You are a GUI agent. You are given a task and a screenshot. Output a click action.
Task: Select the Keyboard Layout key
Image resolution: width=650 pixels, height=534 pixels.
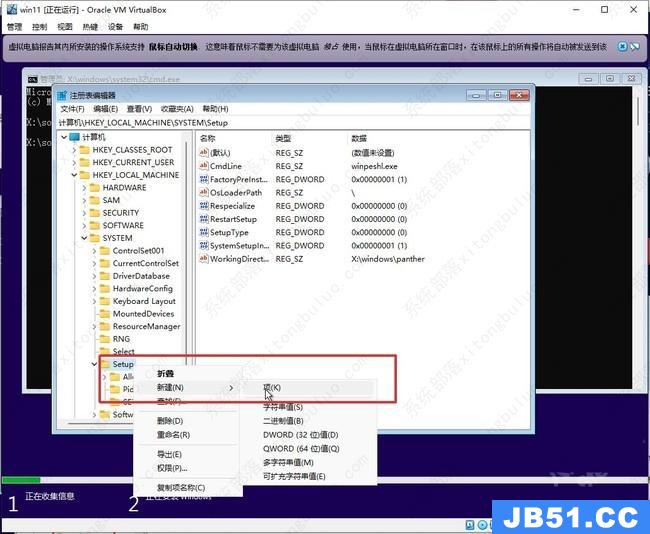pos(143,301)
